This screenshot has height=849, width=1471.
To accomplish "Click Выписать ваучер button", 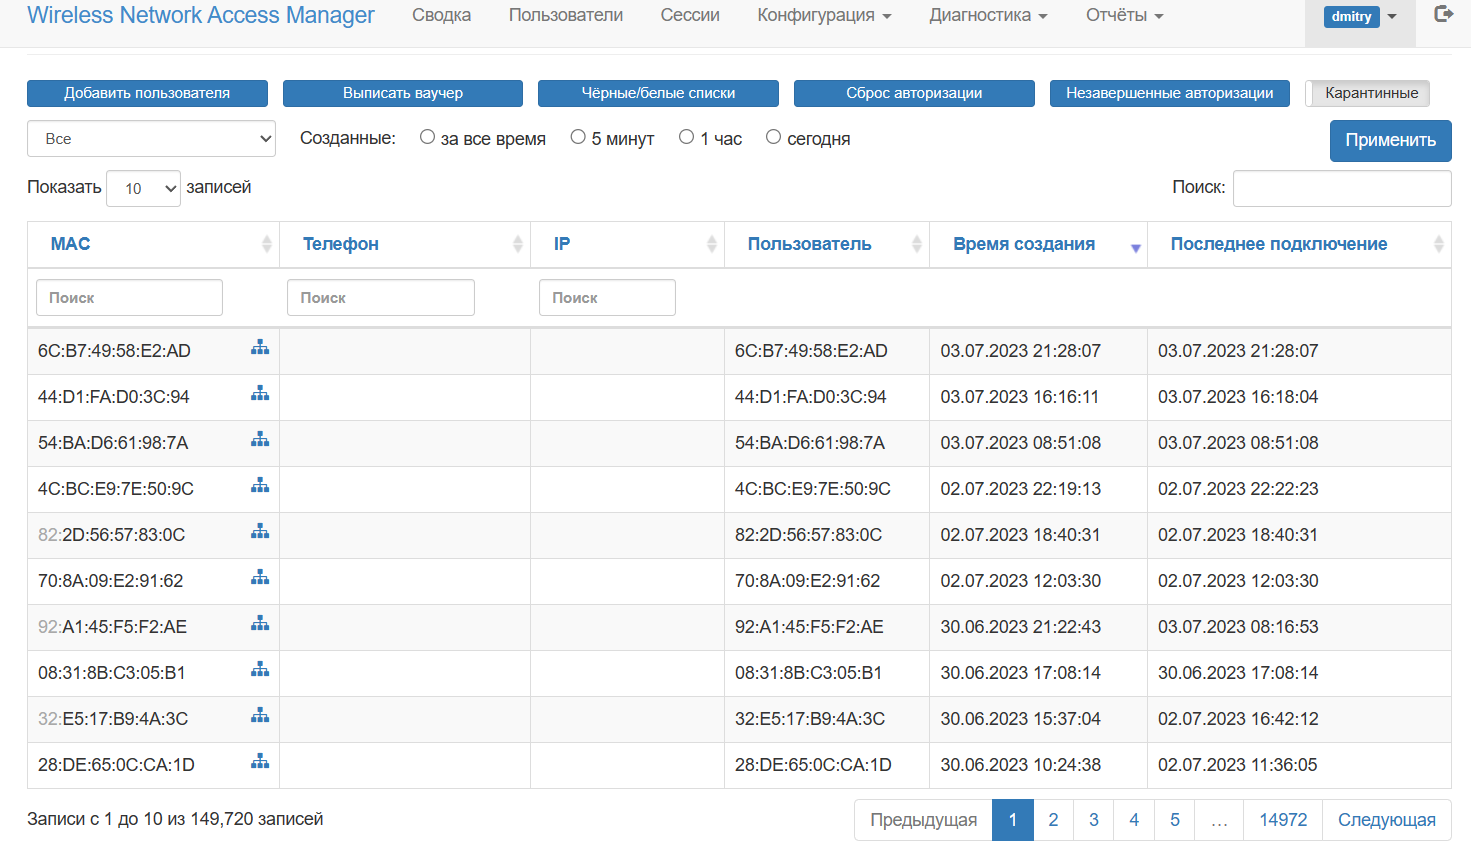I will tap(403, 93).
